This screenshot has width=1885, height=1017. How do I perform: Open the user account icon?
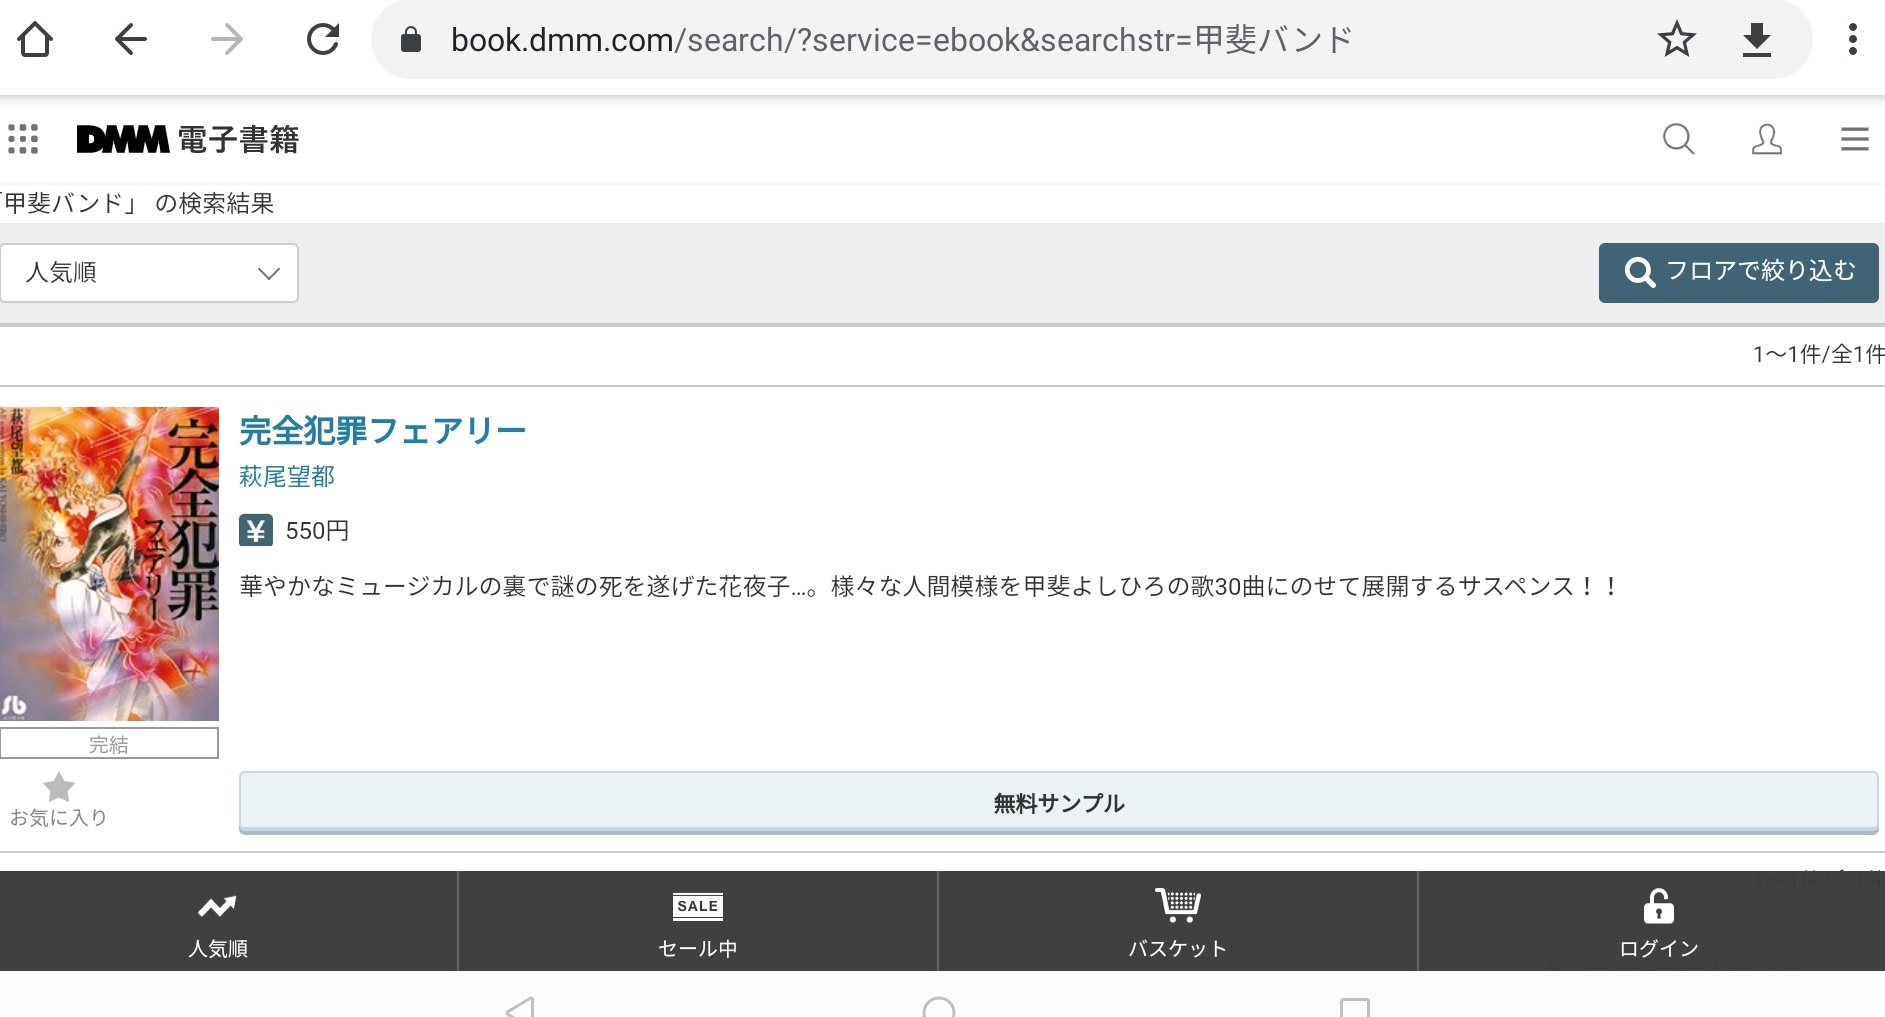coord(1766,139)
